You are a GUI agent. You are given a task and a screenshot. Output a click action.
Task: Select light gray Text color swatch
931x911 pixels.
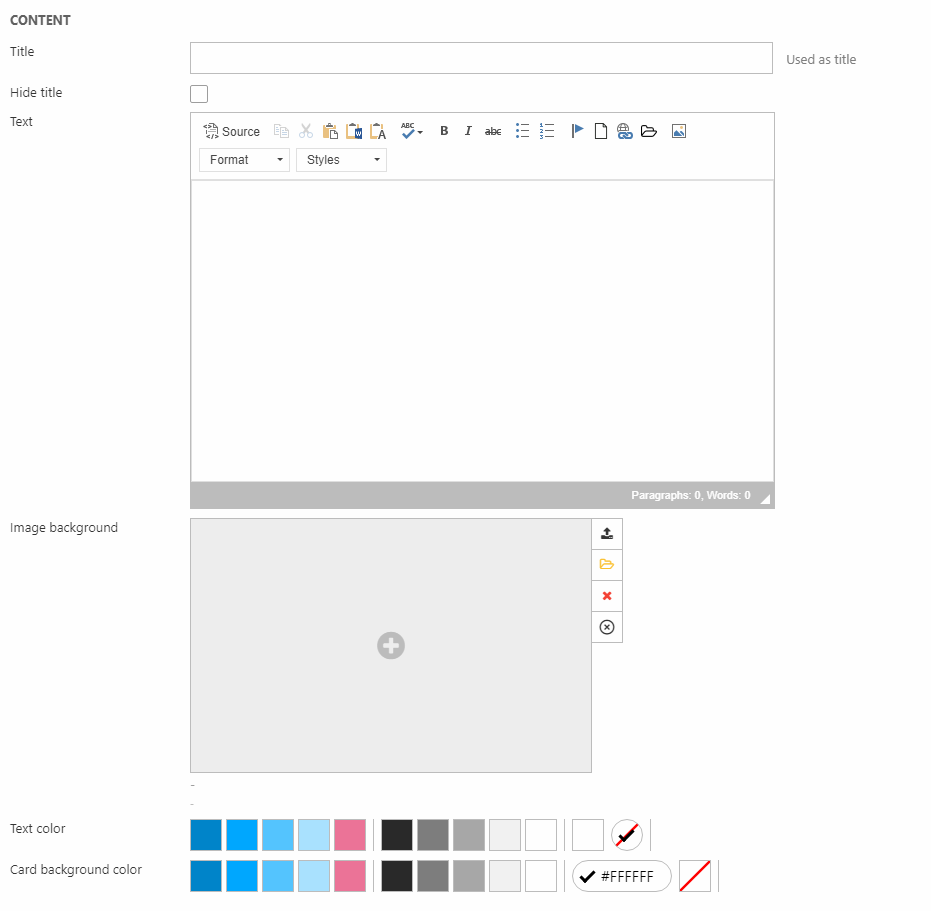505,835
